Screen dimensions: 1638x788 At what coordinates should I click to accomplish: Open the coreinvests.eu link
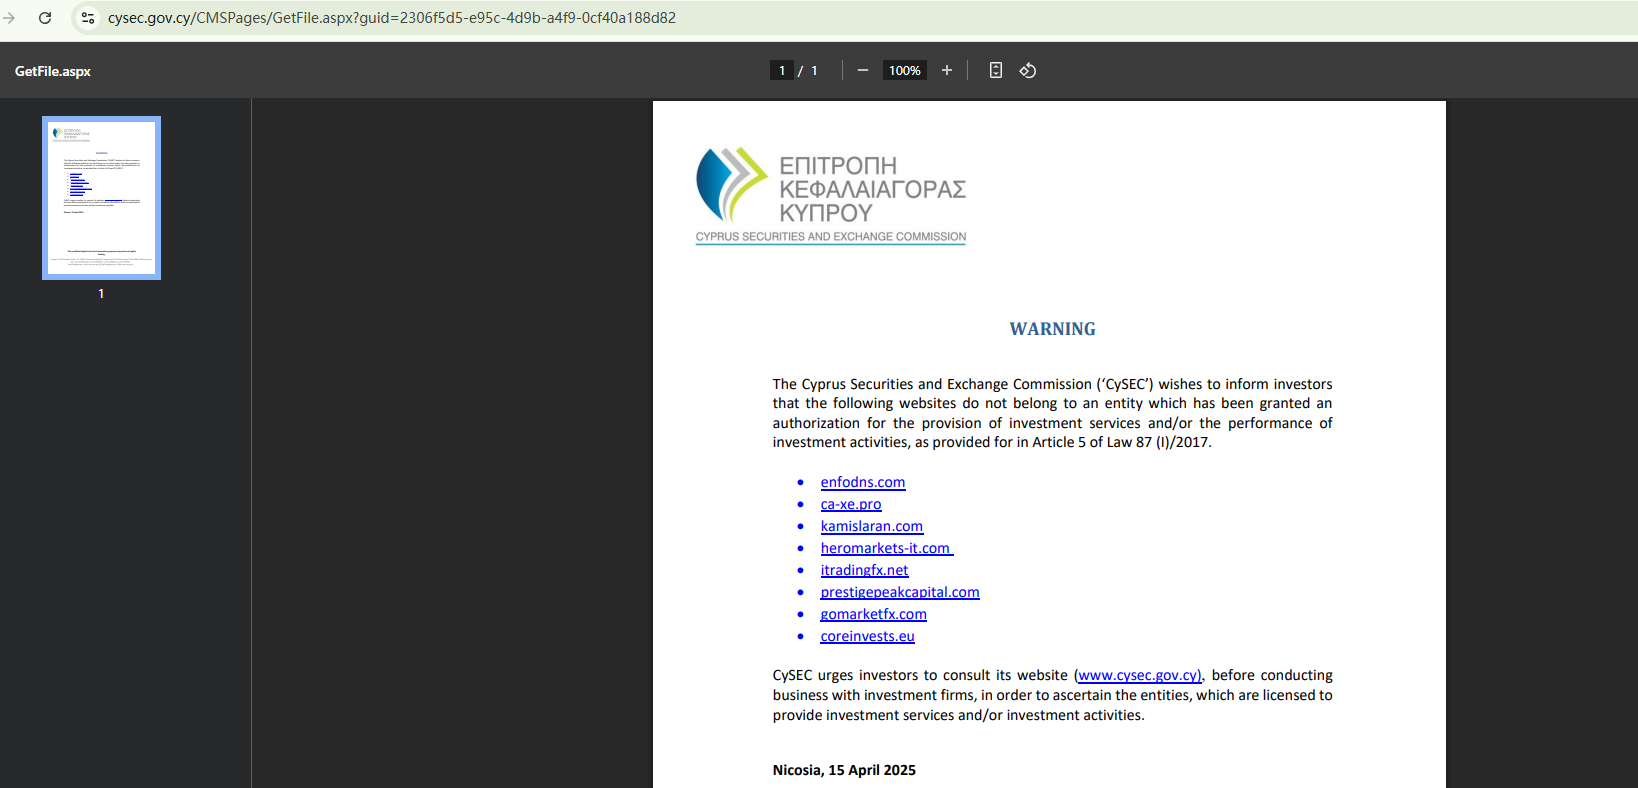[x=868, y=636]
